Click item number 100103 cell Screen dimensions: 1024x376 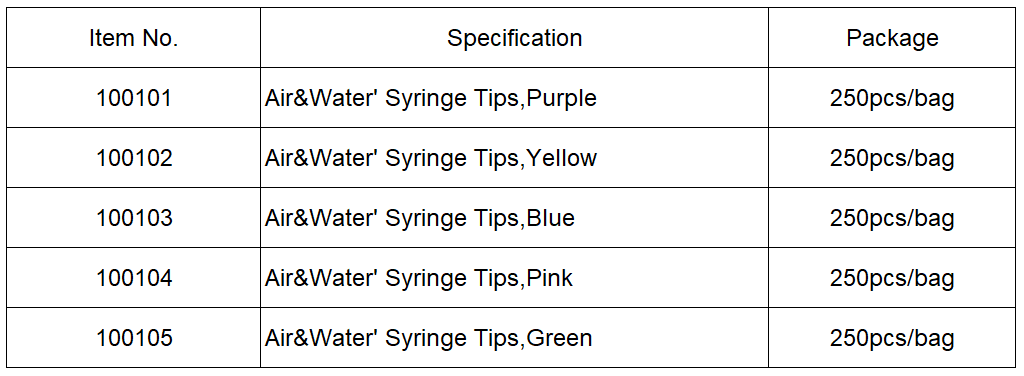133,218
